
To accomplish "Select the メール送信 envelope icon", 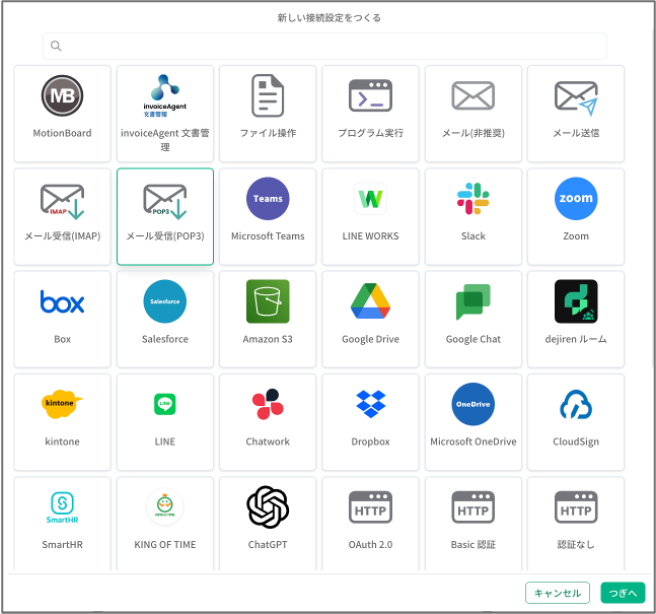I will click(x=576, y=96).
